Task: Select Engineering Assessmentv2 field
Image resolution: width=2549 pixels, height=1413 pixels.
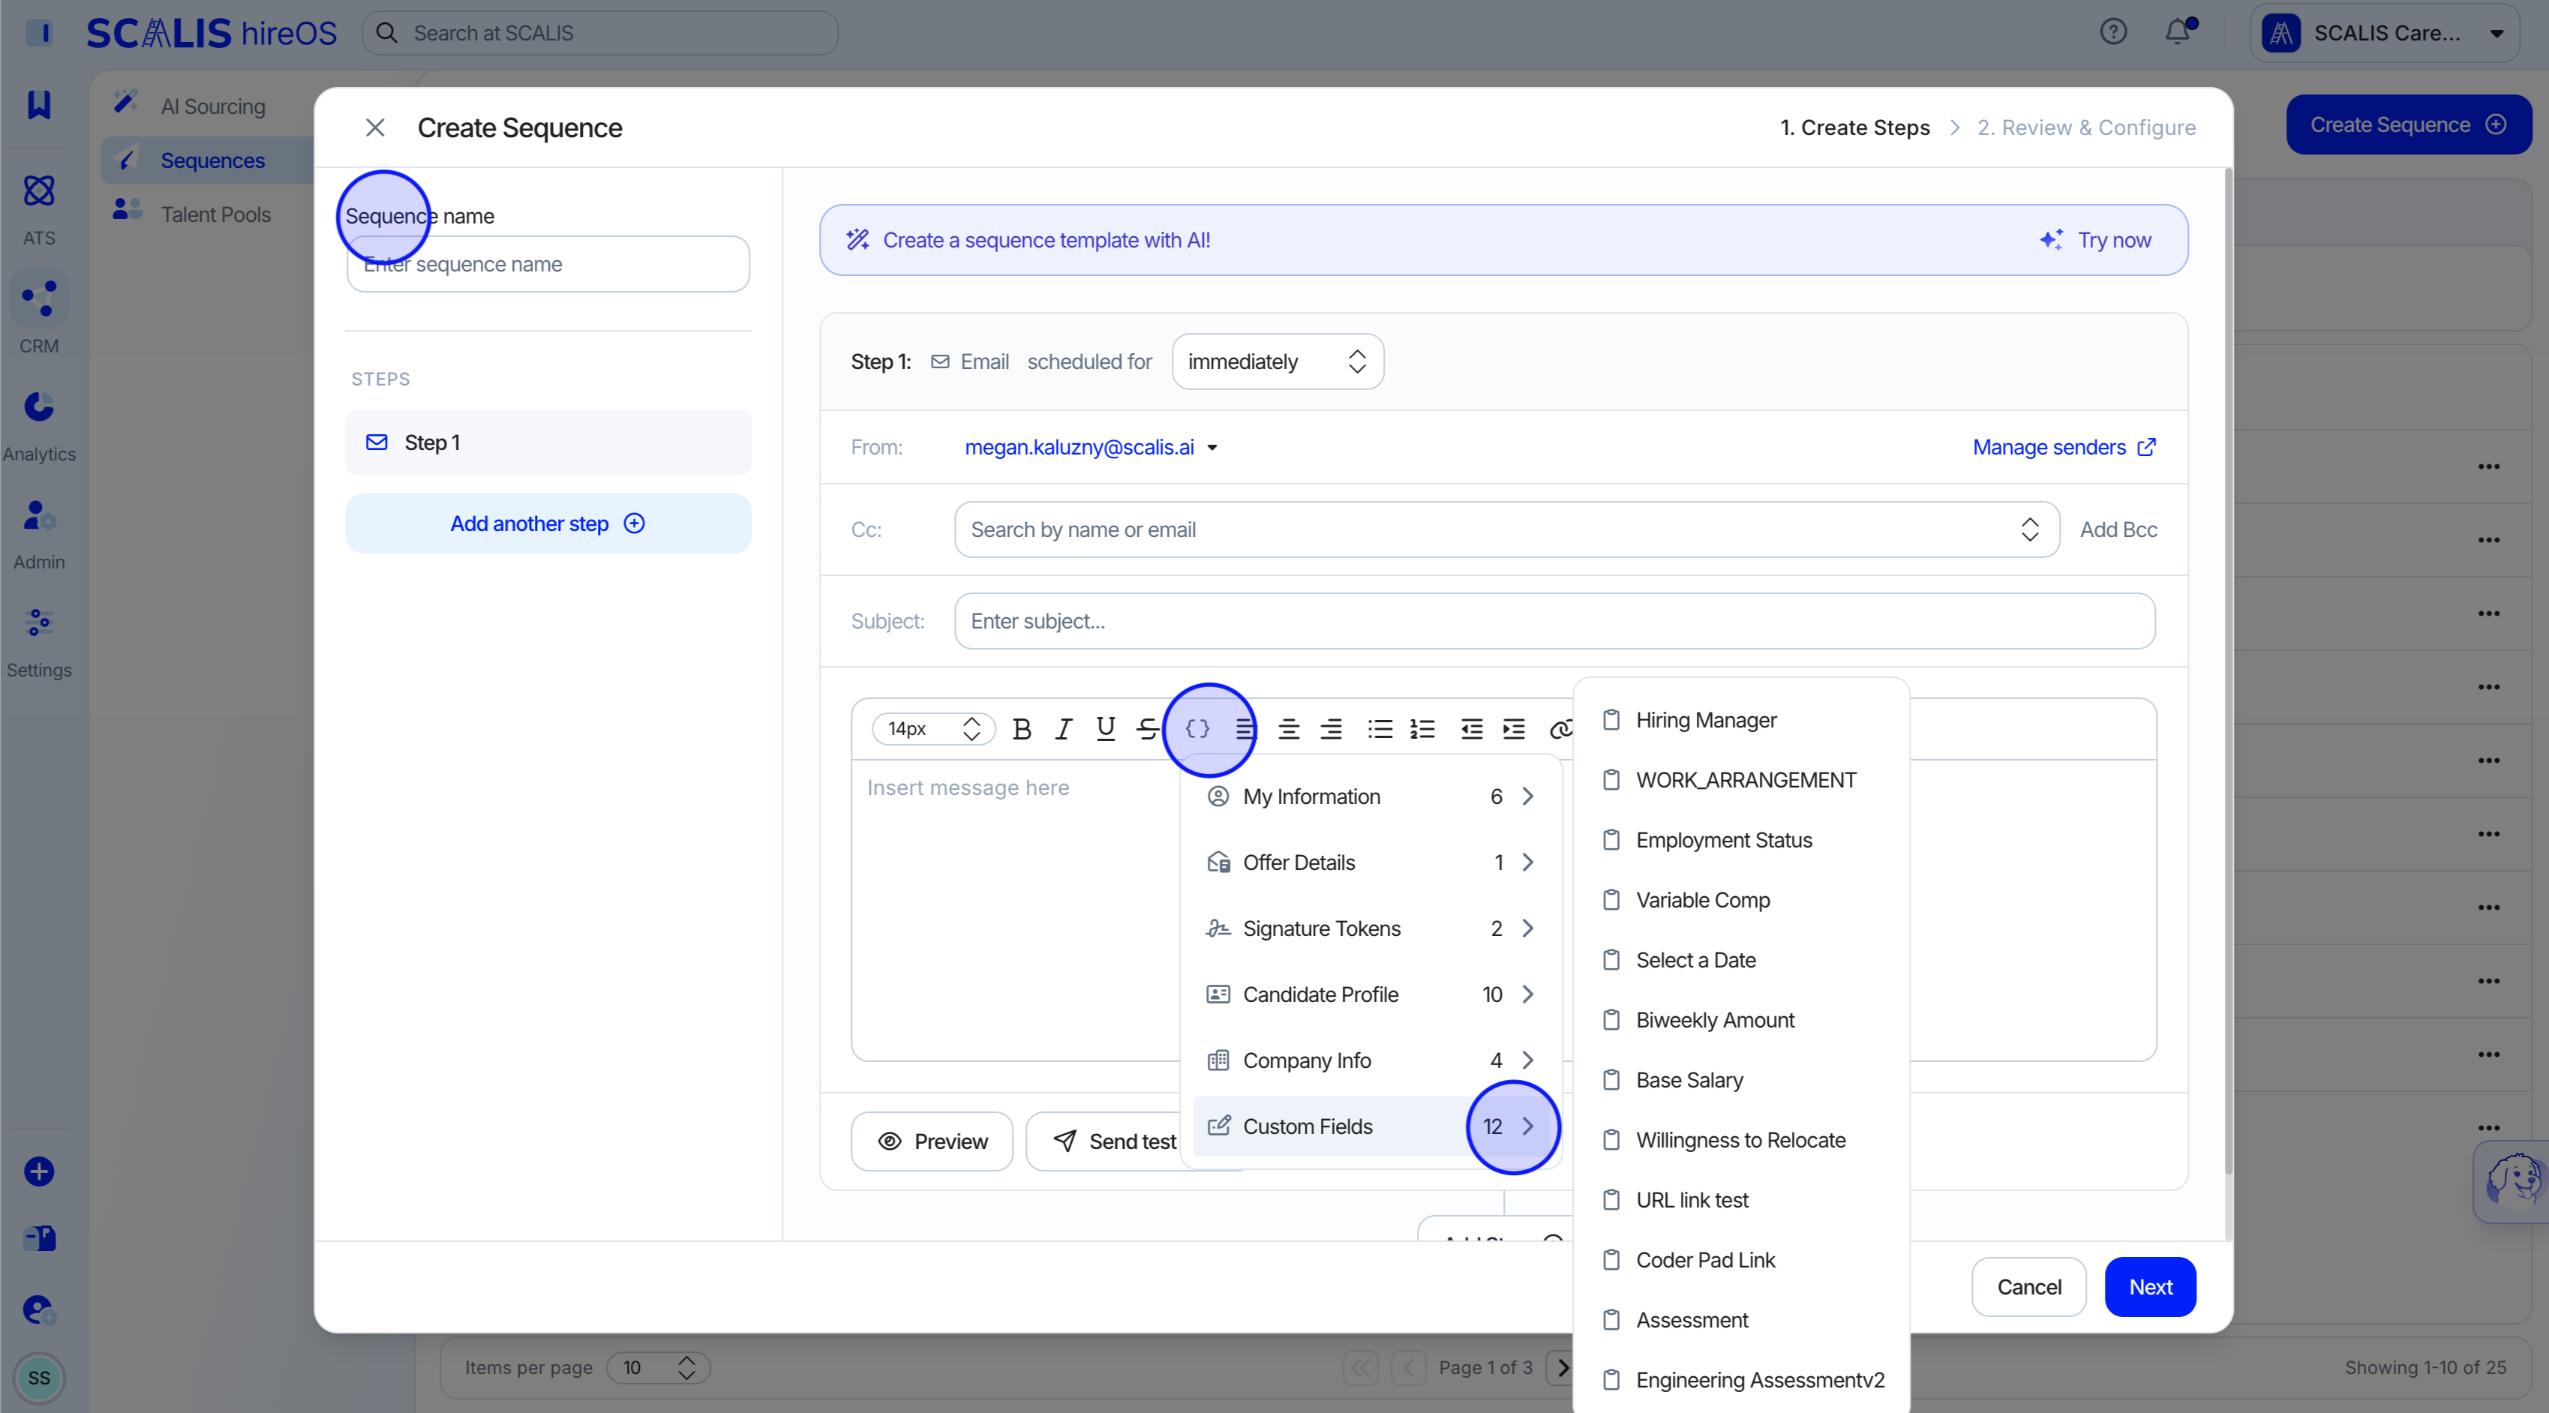Action: point(1741,1380)
